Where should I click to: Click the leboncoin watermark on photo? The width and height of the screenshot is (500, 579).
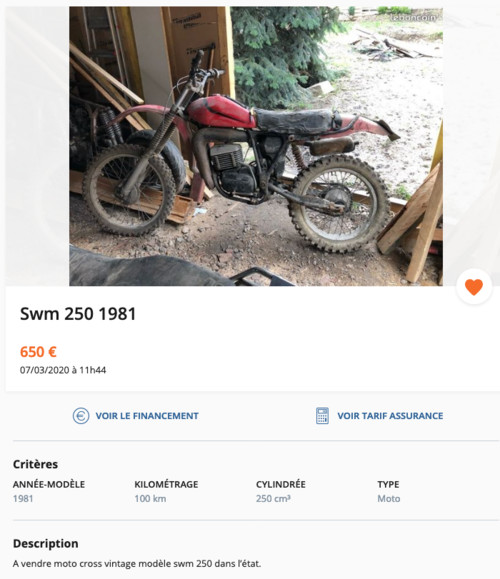[414, 17]
